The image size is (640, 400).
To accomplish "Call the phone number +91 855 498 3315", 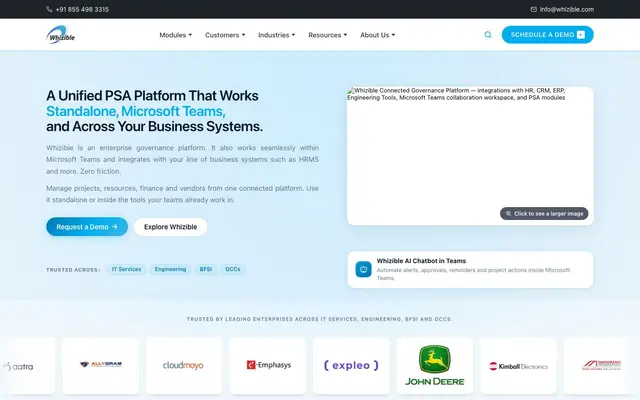I will pyautogui.click(x=82, y=9).
